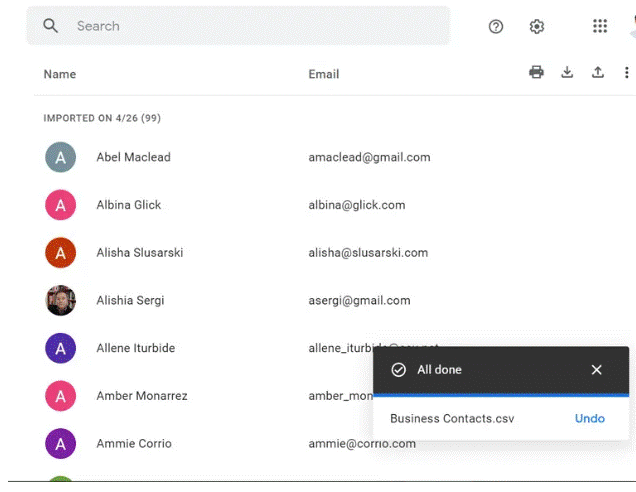Click Alishia Sergi's profile photo
This screenshot has height=492, width=636.
pos(60,300)
